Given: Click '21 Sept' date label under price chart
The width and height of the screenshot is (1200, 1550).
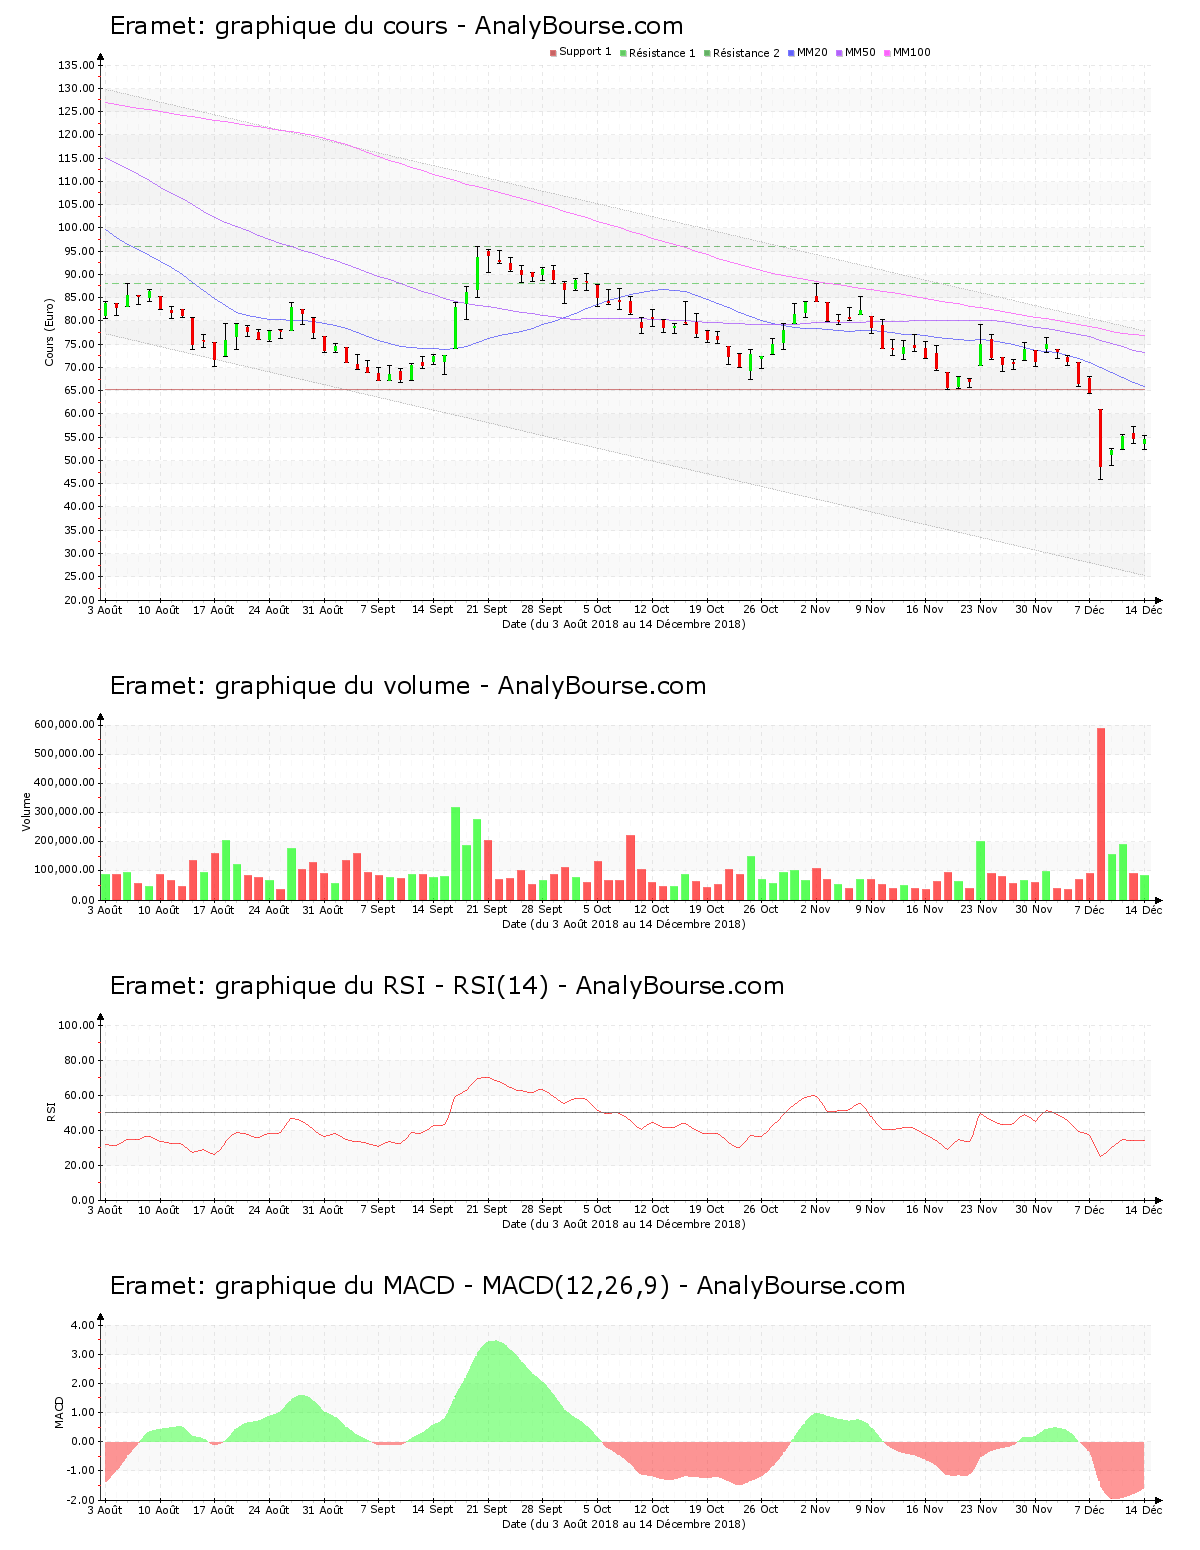Looking at the screenshot, I should pyautogui.click(x=488, y=609).
